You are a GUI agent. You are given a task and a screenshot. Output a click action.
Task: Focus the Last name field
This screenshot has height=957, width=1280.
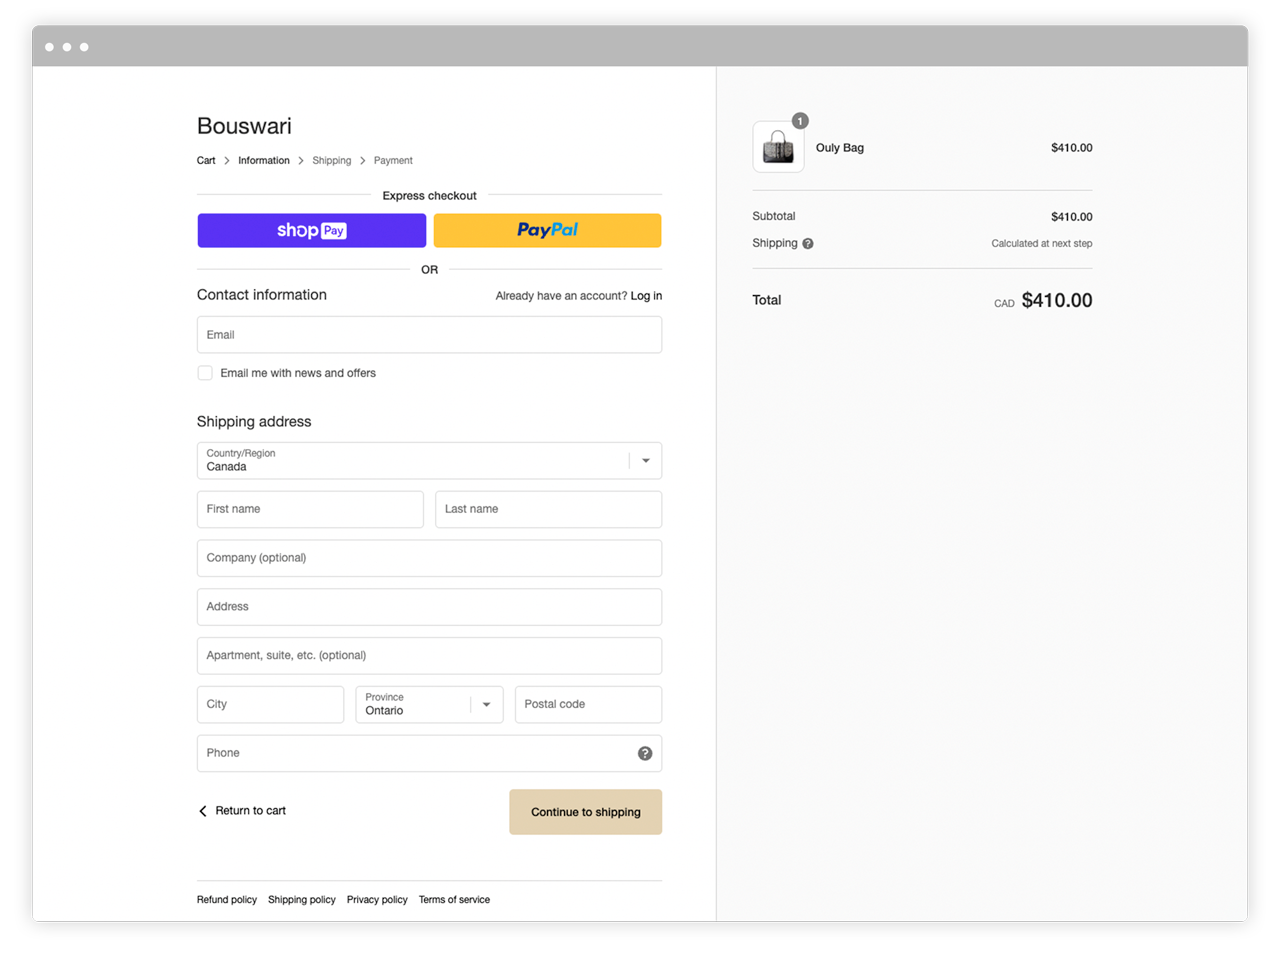point(548,509)
